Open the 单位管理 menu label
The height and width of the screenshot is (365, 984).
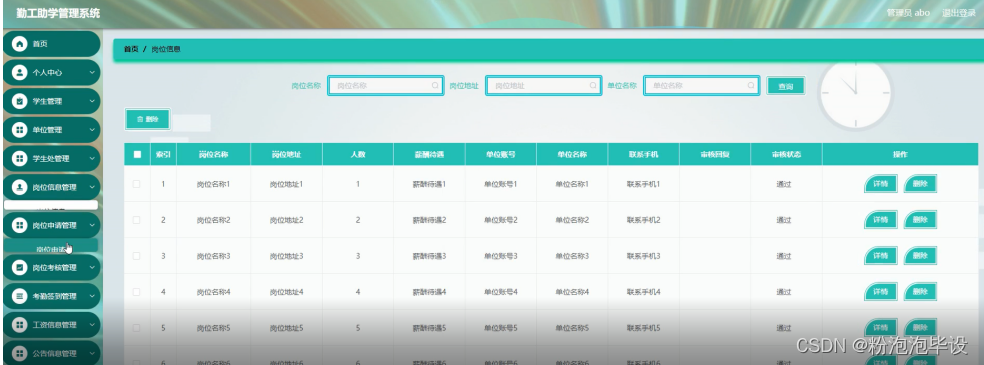click(x=47, y=130)
